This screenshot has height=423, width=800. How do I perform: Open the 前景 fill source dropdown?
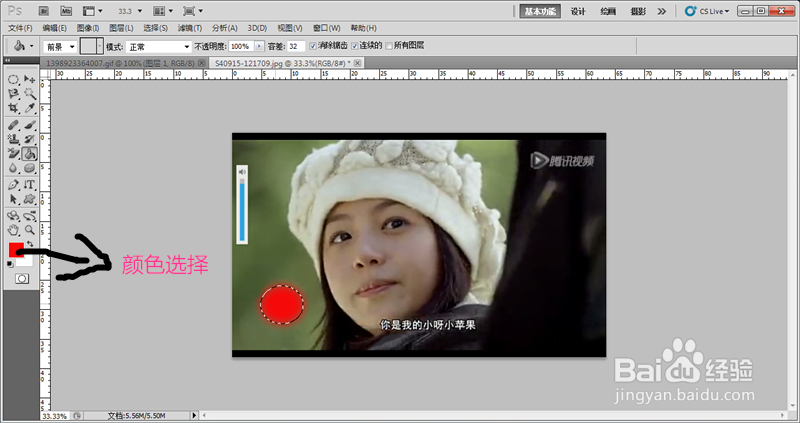tap(60, 46)
